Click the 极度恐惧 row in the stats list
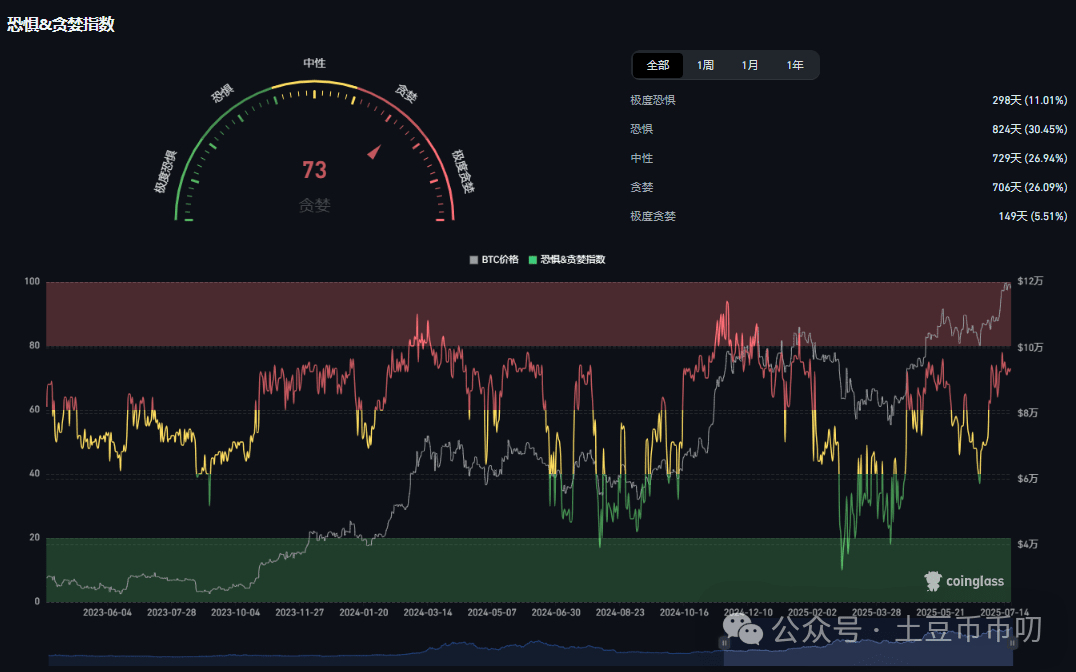1076x672 pixels. (x=849, y=100)
